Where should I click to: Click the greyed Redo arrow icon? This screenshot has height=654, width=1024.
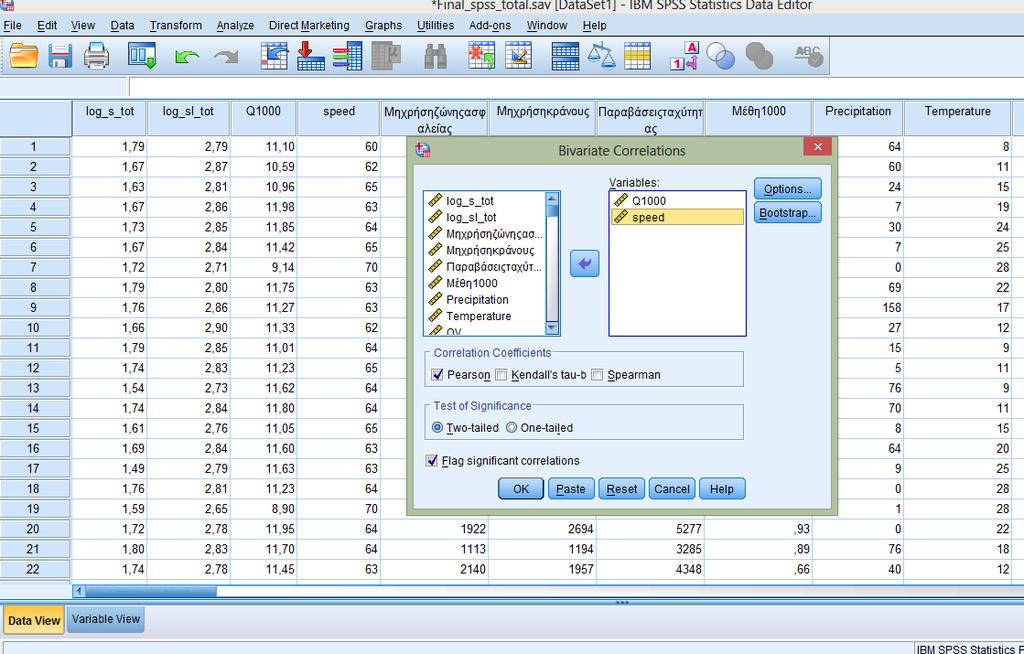tap(226, 57)
